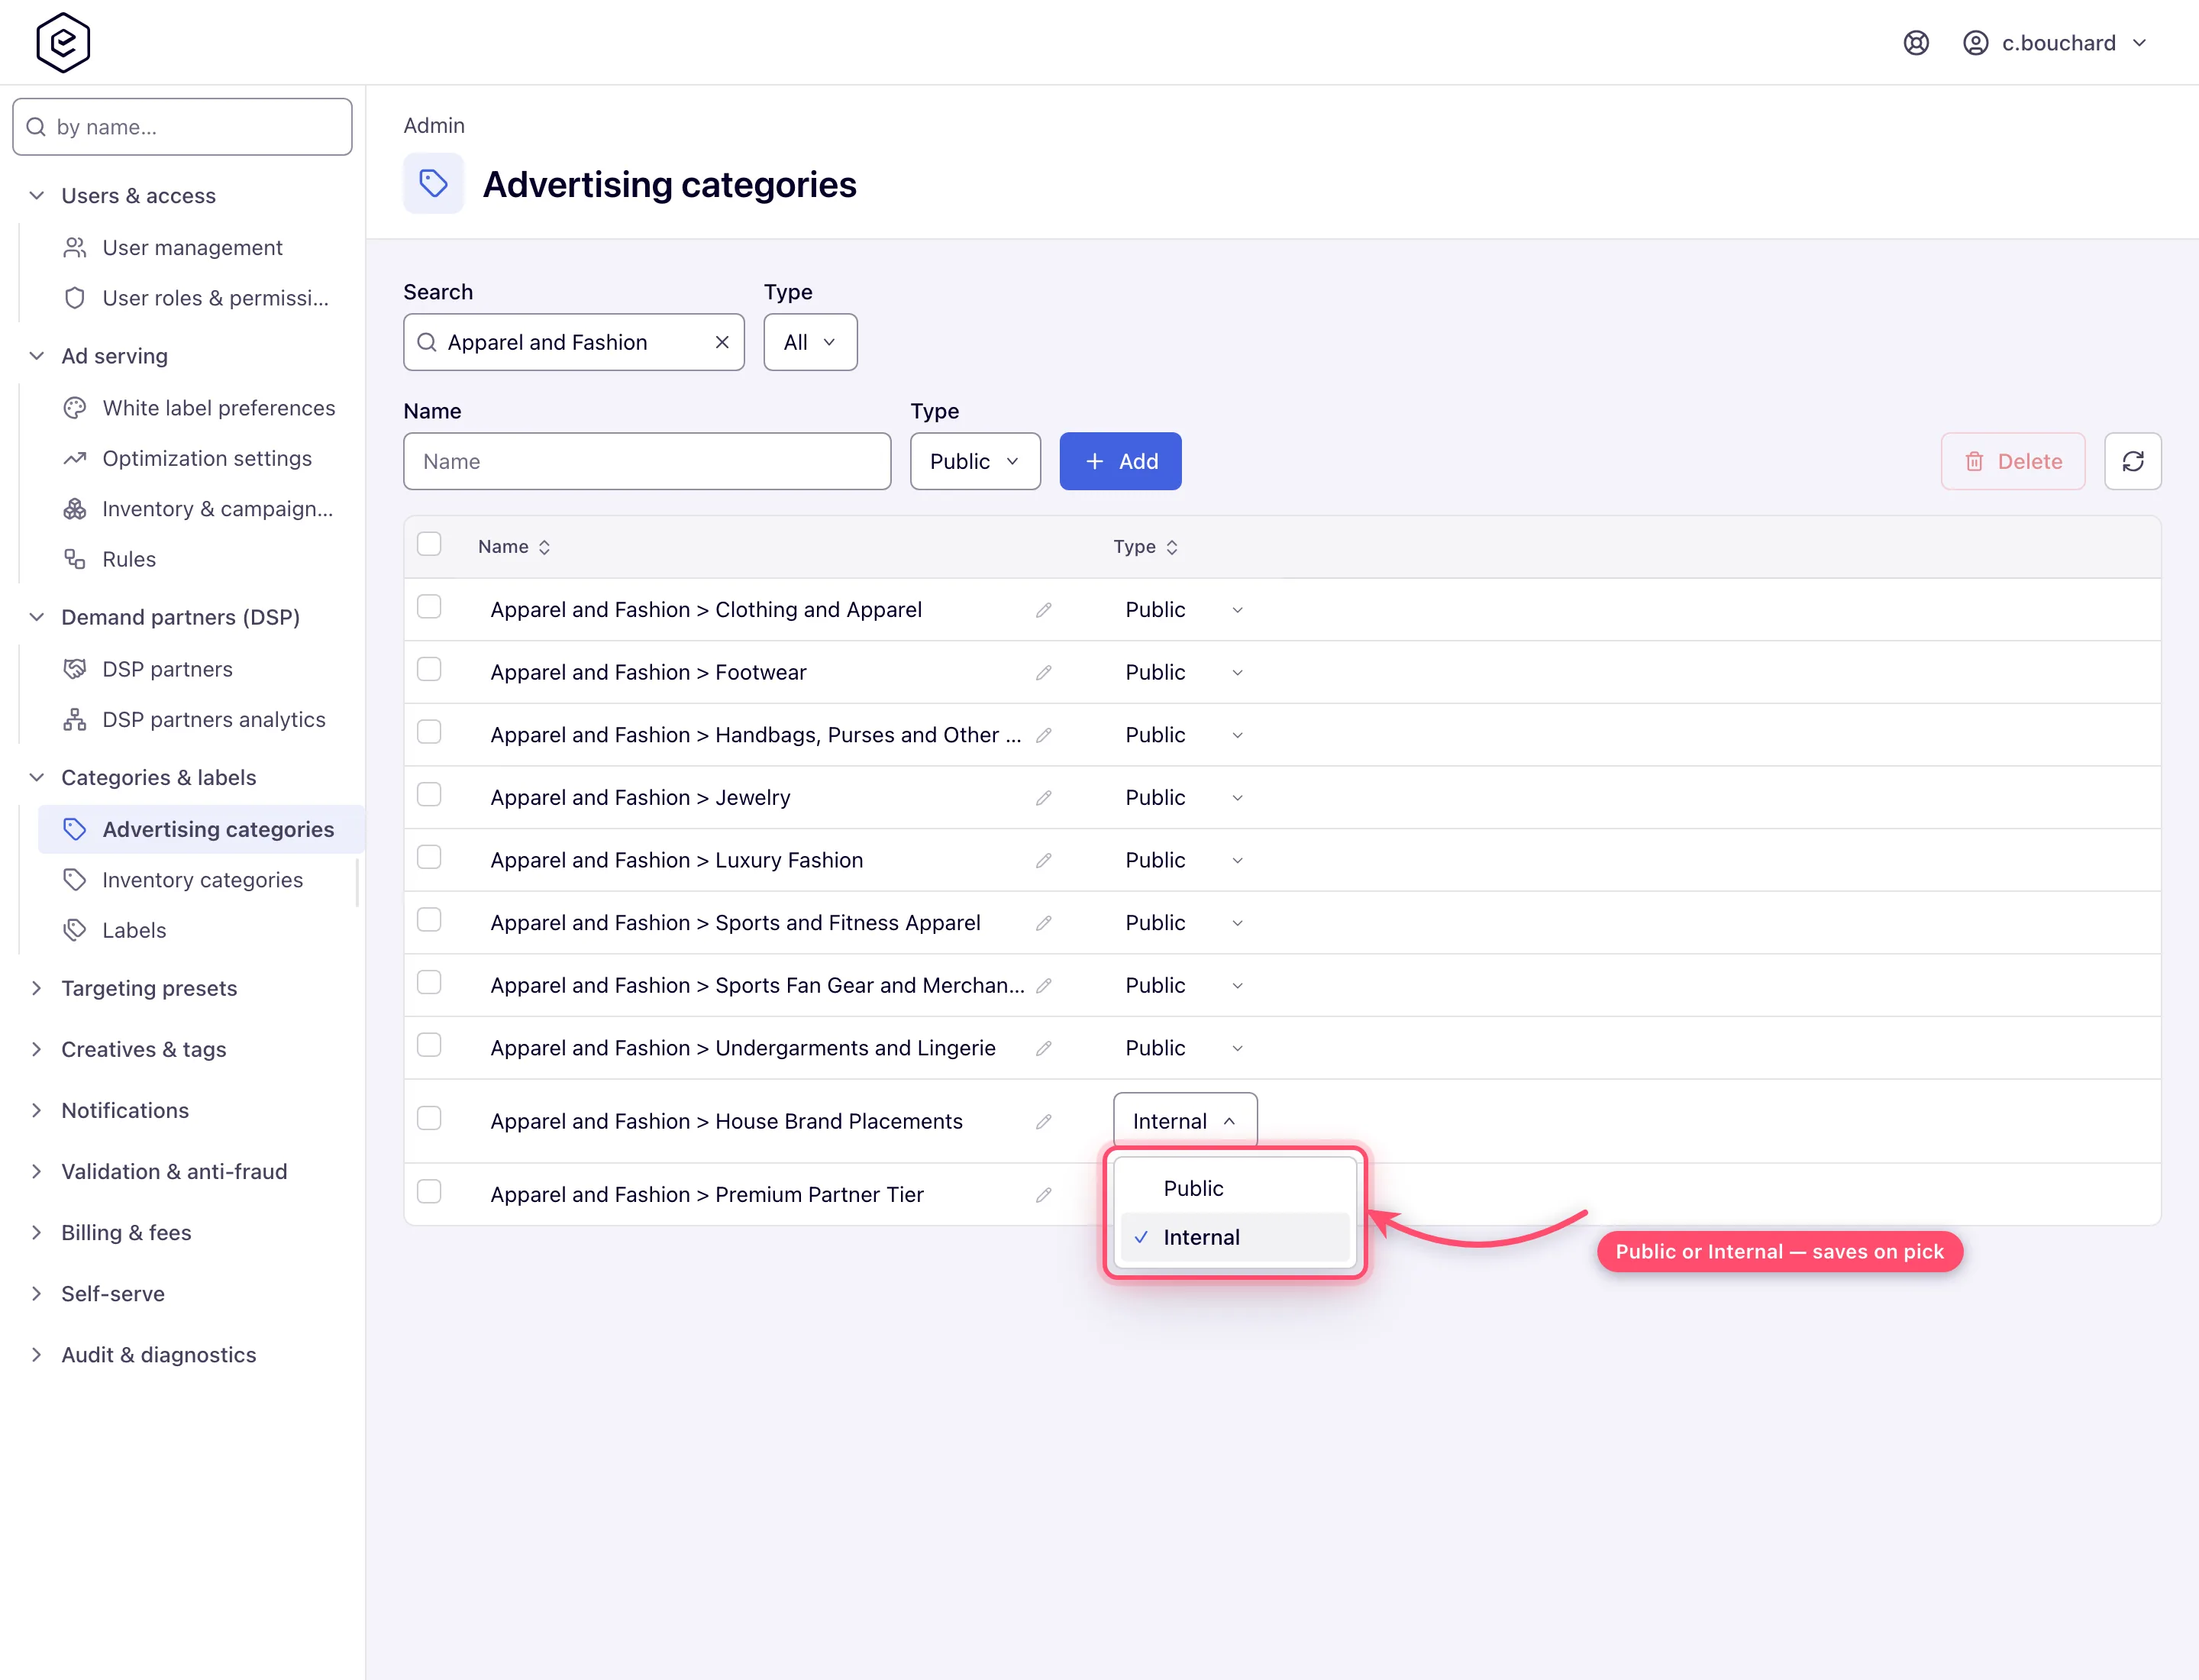Edit Undergarments and Lingerie category name
This screenshot has height=1680, width=2199.
(1043, 1048)
